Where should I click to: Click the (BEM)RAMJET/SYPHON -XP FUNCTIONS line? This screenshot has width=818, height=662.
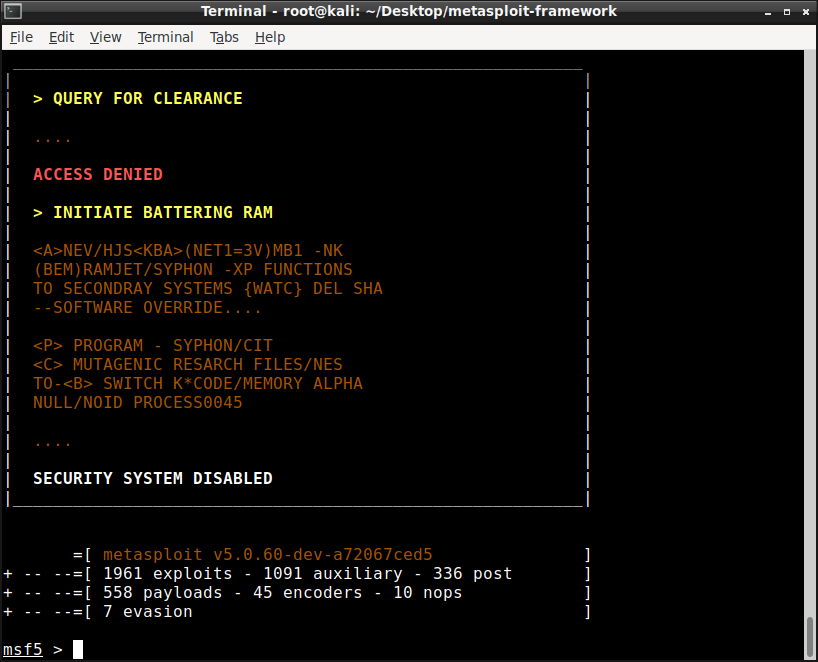tap(193, 270)
